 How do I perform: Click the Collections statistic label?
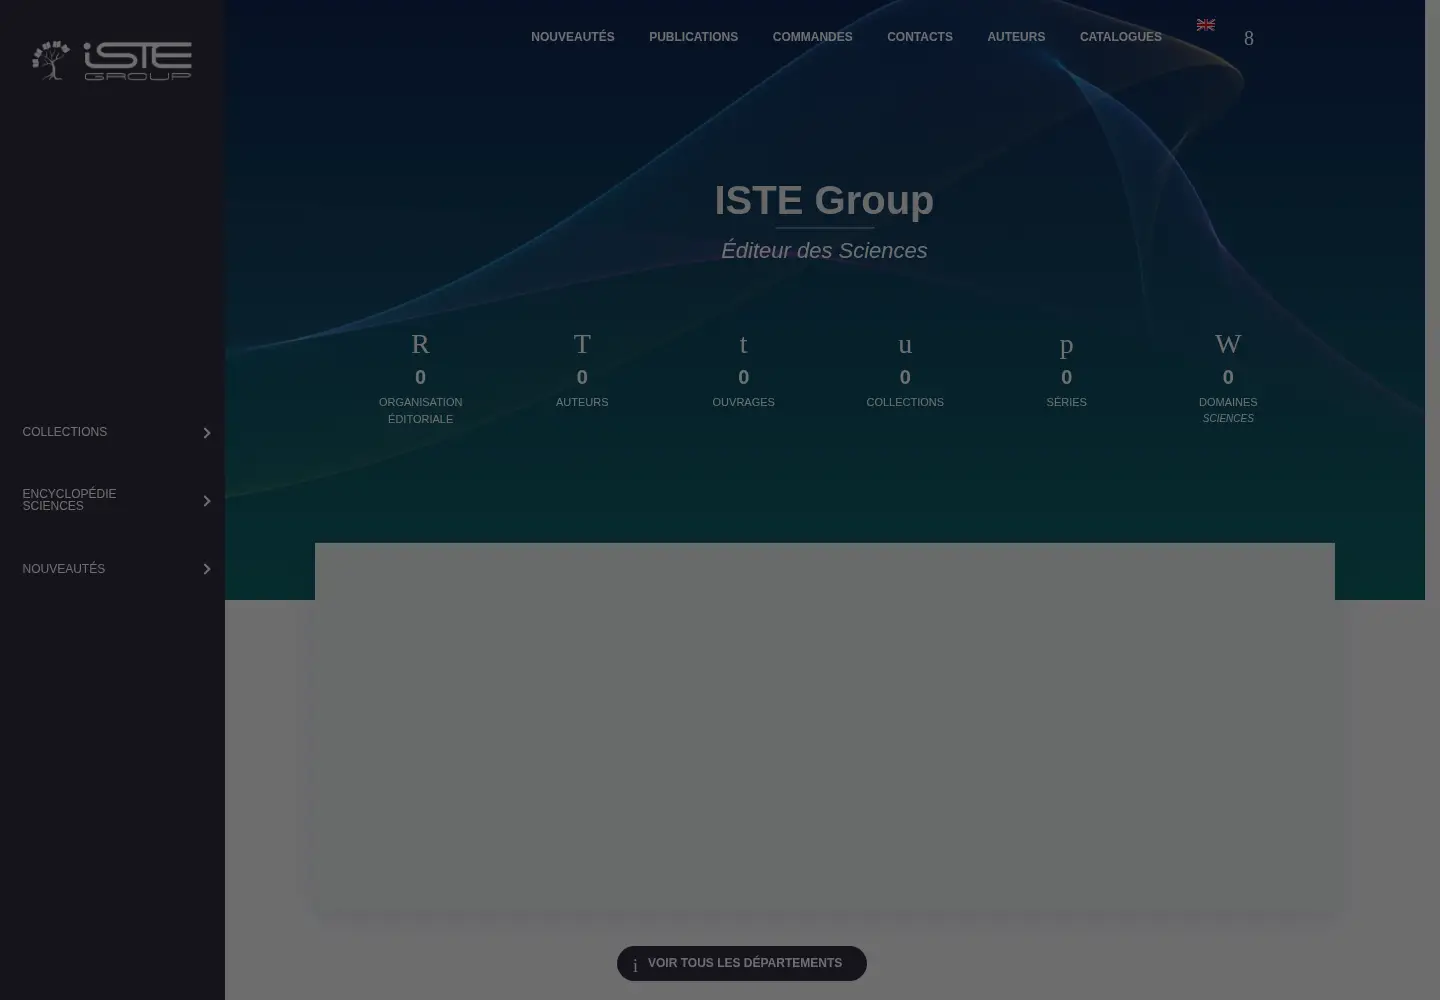[905, 402]
